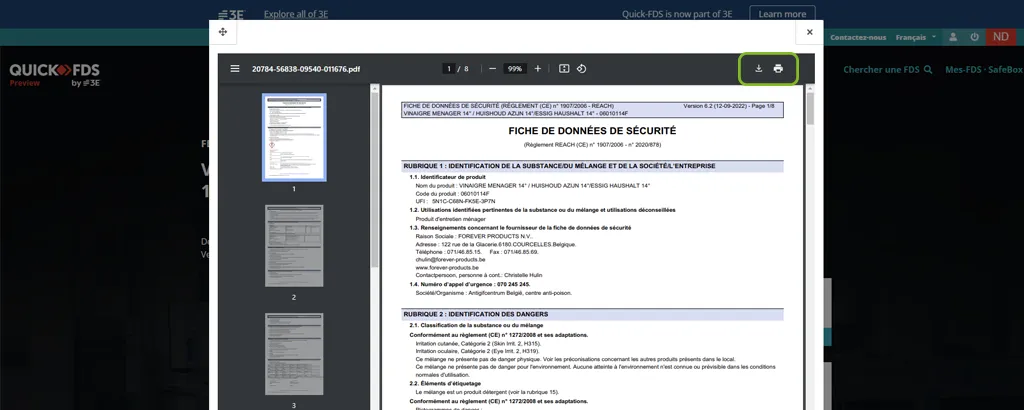Click the 3E logo in top bar
Screen dimensions: 1024x410
click(231, 14)
